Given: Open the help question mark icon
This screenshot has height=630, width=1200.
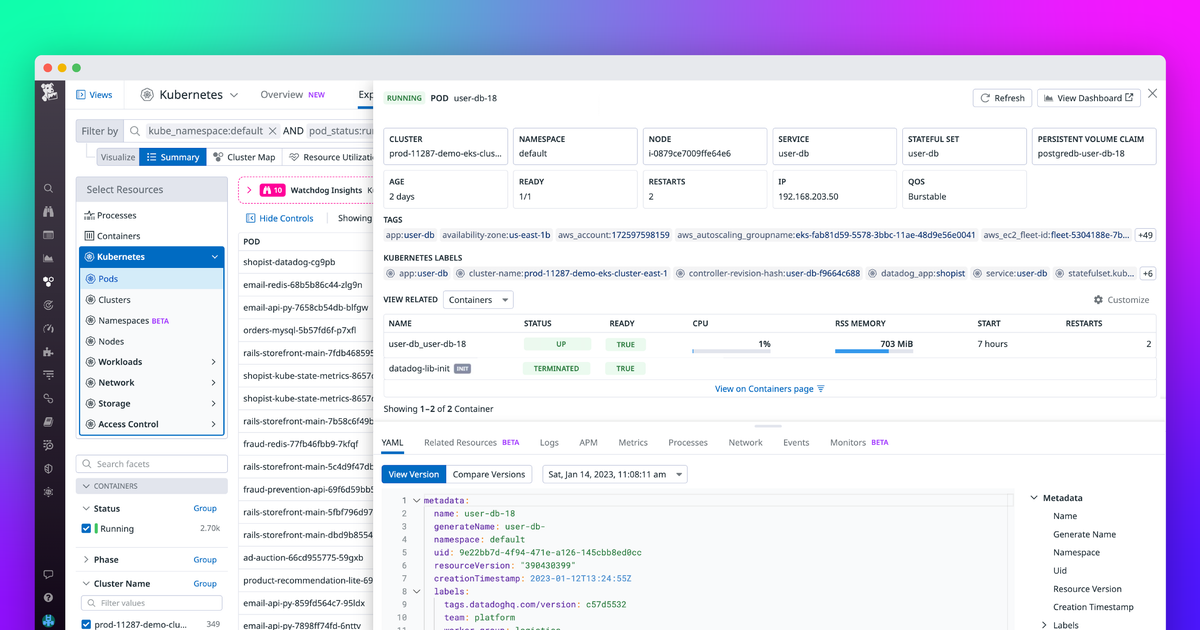Looking at the screenshot, I should click(x=48, y=598).
